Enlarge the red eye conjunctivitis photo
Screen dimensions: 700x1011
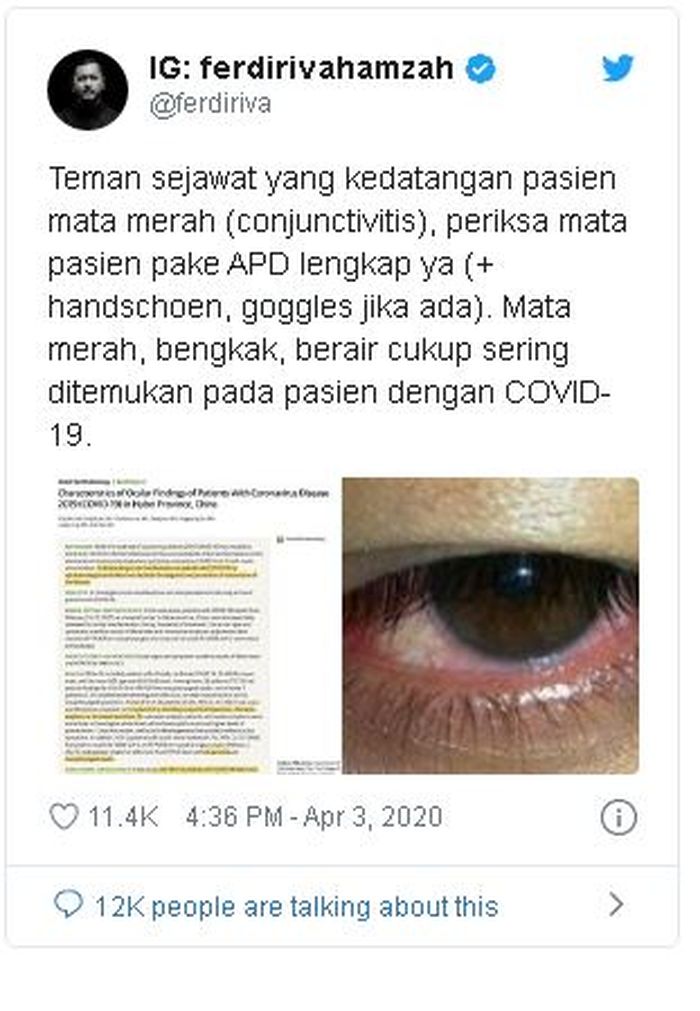coord(491,625)
